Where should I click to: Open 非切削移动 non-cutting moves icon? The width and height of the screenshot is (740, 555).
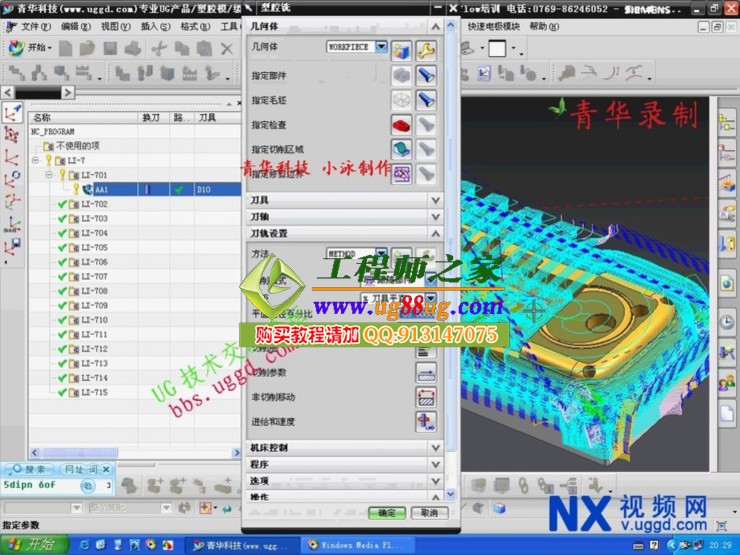coord(426,397)
